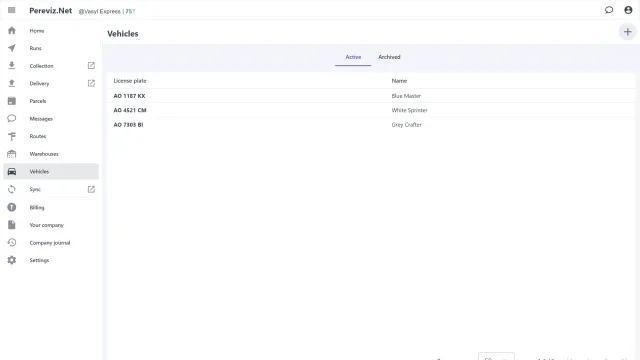Open vehicle AO 7303 BI row
The width and height of the screenshot is (640, 360).
pyautogui.click(x=371, y=125)
